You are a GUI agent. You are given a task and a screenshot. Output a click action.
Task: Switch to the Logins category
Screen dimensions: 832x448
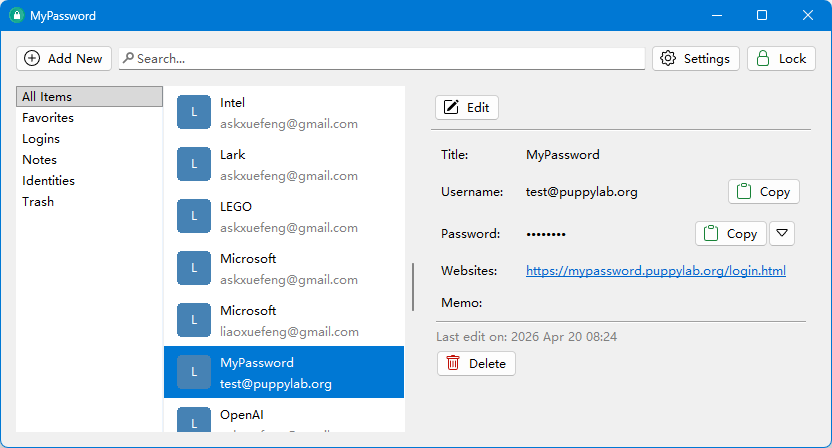pyautogui.click(x=41, y=139)
